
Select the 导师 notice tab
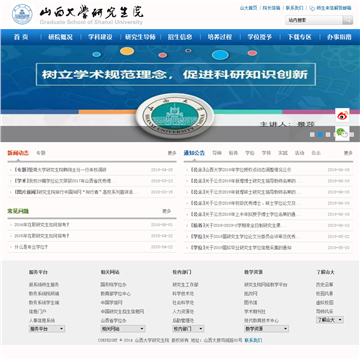point(217,153)
